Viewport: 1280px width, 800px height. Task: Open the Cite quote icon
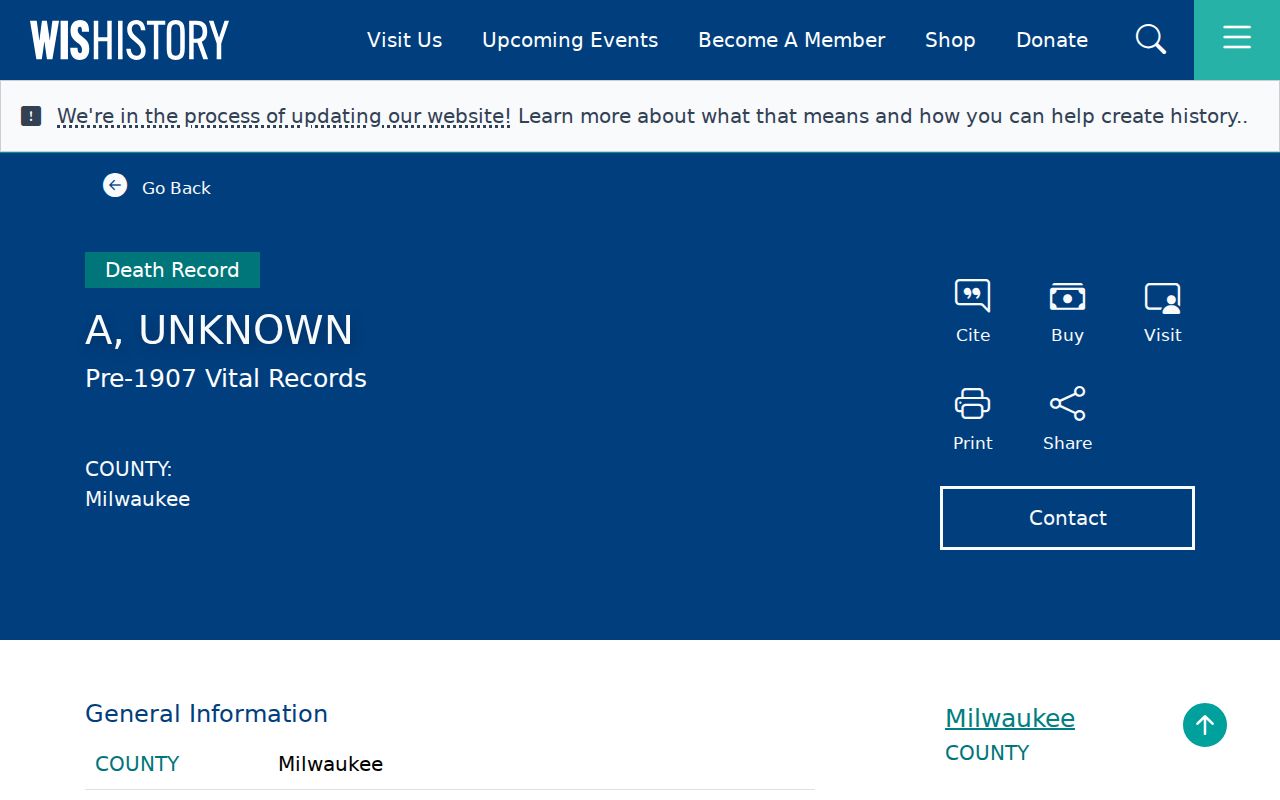tap(972, 297)
